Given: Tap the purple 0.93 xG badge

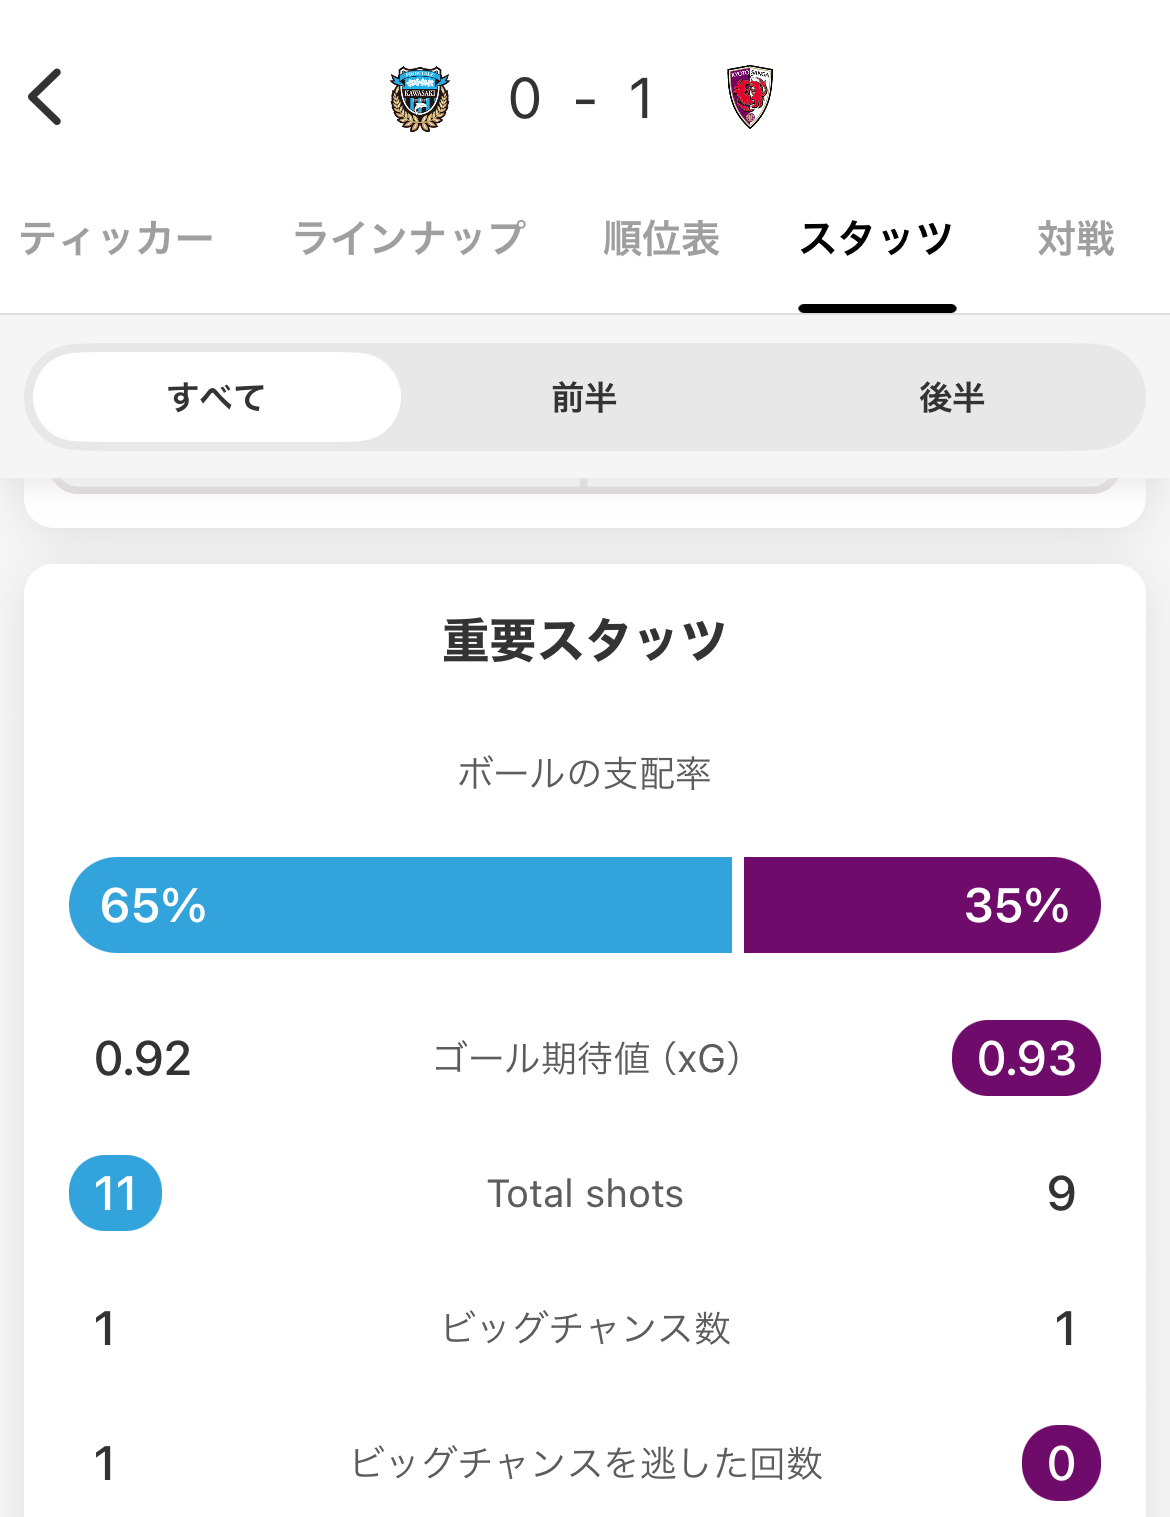Looking at the screenshot, I should pos(1026,1058).
